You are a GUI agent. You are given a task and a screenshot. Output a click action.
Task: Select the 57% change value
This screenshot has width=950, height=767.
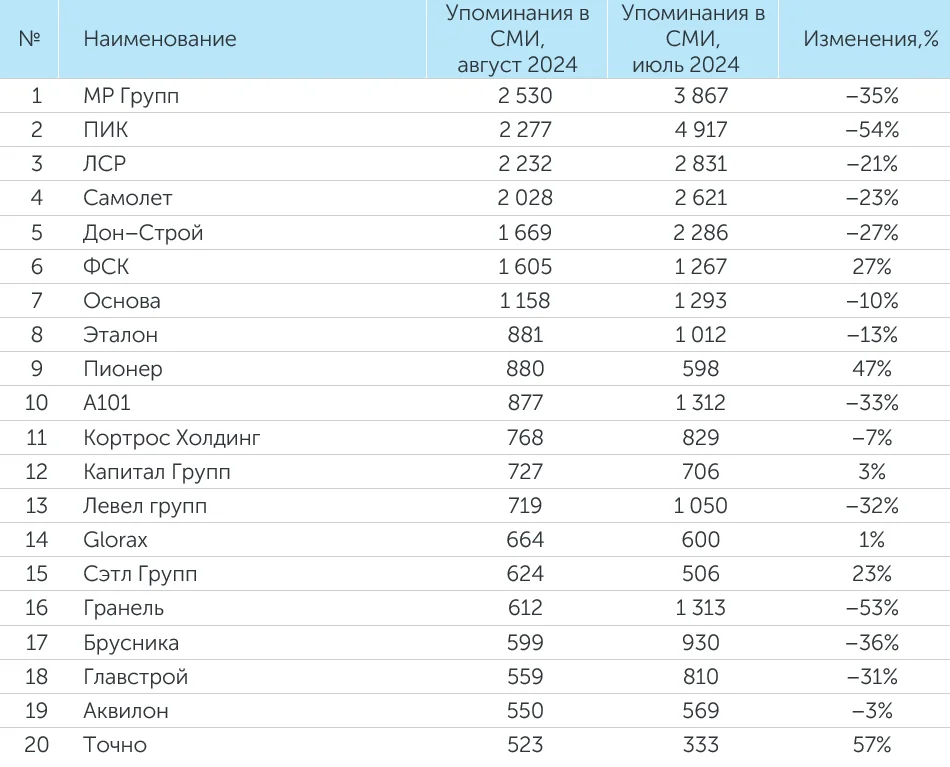click(x=871, y=745)
